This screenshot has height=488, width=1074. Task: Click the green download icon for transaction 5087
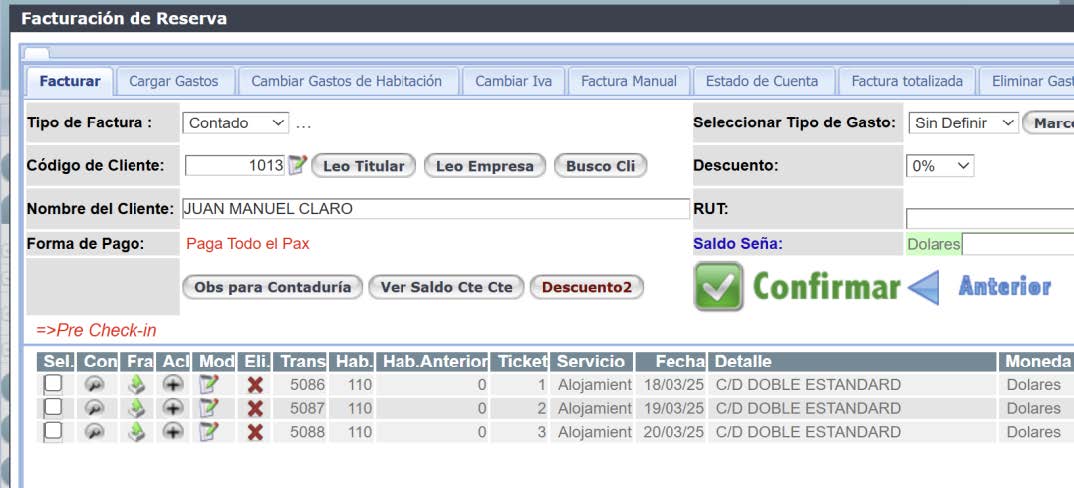pyautogui.click(x=137, y=408)
